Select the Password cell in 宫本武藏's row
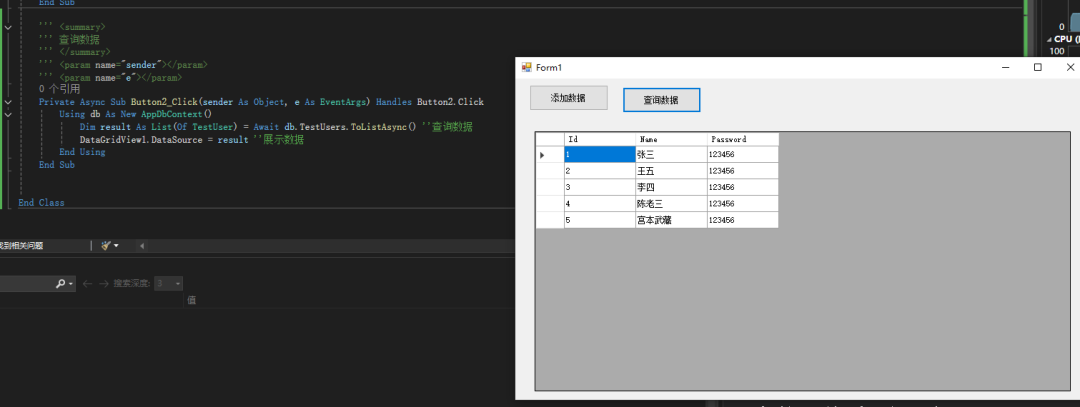This screenshot has width=1080, height=407. pyautogui.click(x=742, y=220)
